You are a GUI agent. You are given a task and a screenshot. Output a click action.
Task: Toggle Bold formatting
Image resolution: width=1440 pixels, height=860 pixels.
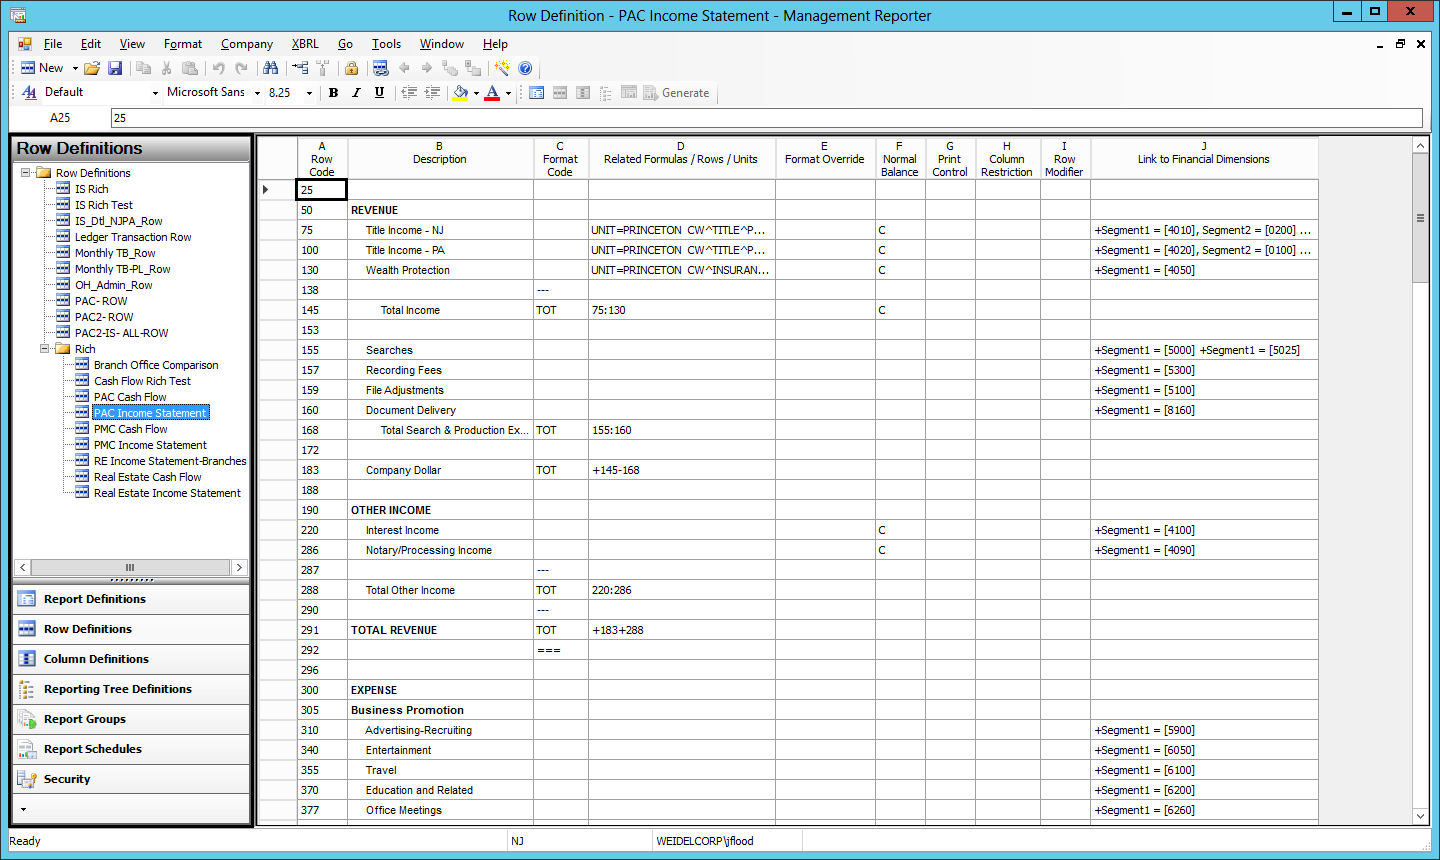tap(333, 93)
